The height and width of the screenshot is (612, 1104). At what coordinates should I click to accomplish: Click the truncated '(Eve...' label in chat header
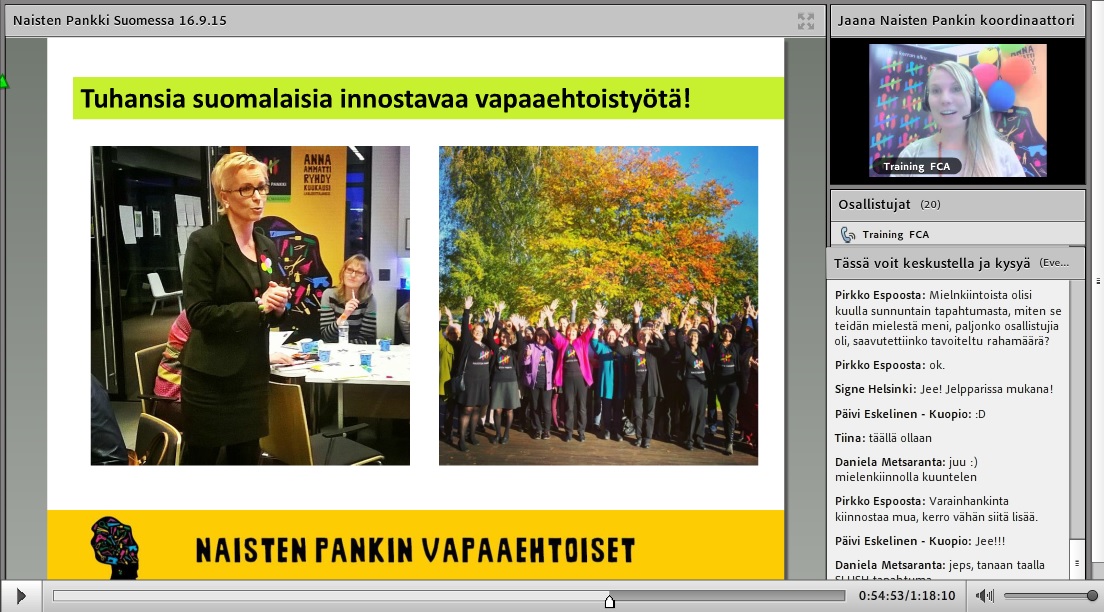click(x=1054, y=263)
